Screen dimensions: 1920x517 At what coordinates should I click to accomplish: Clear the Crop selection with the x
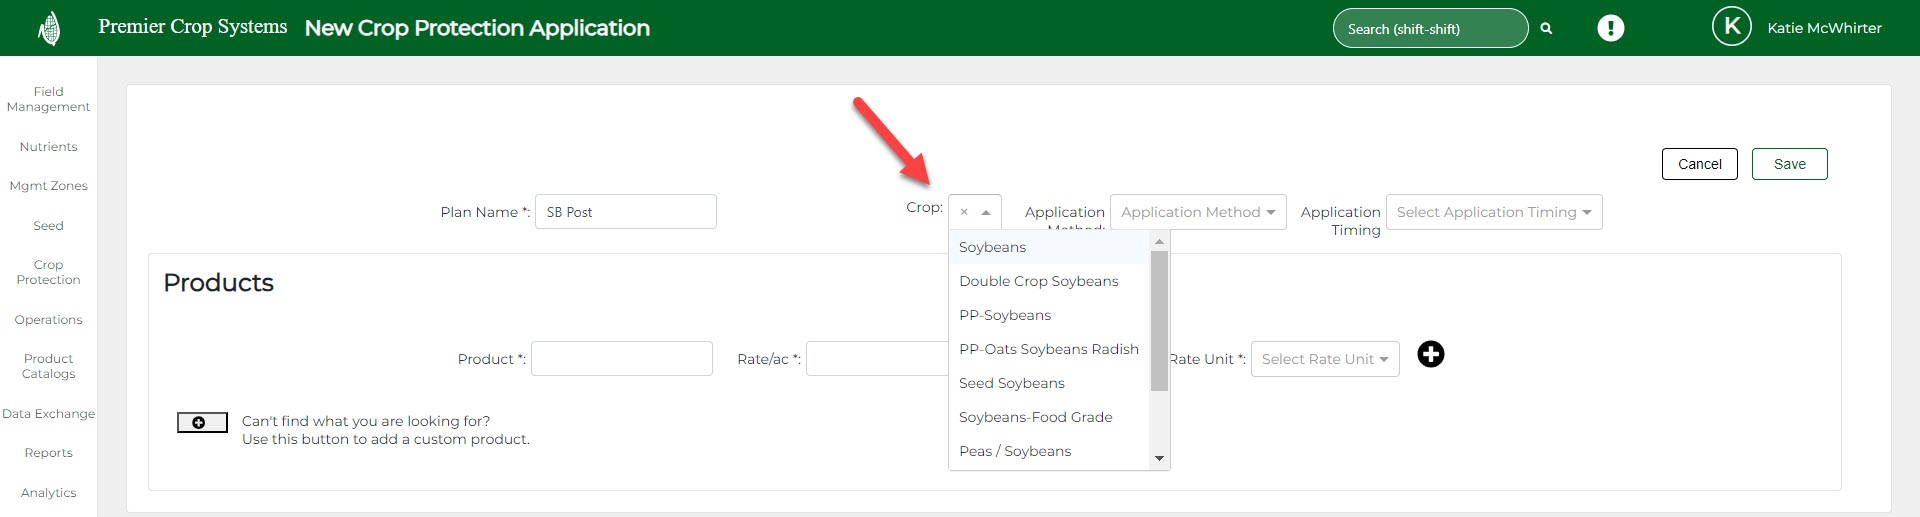pos(964,212)
